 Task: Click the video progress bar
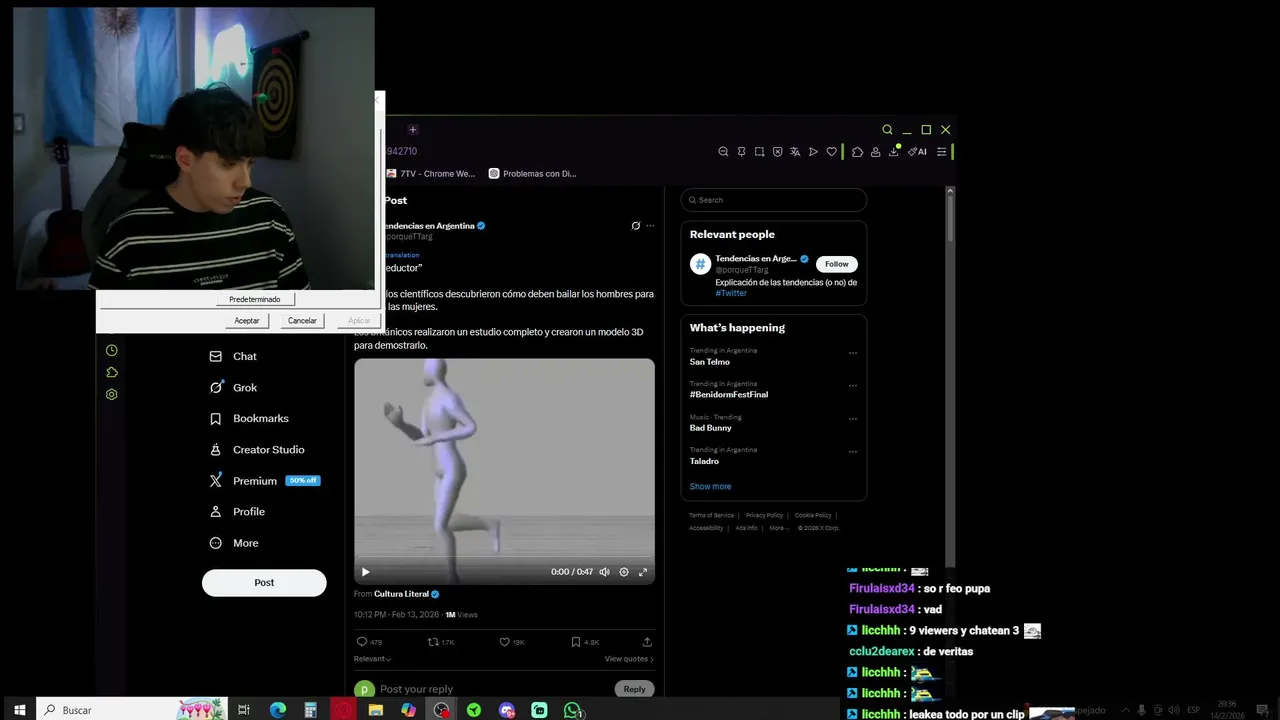[504, 558]
